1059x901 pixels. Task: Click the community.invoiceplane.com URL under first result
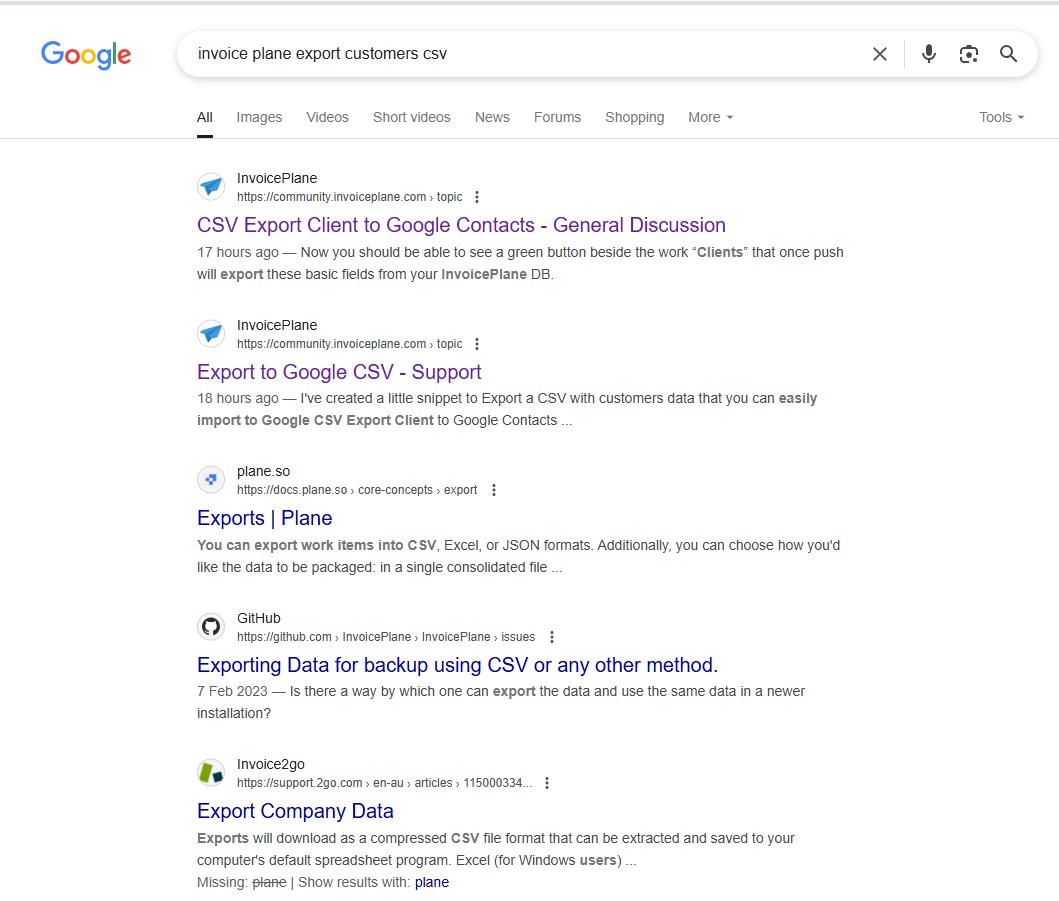point(350,197)
